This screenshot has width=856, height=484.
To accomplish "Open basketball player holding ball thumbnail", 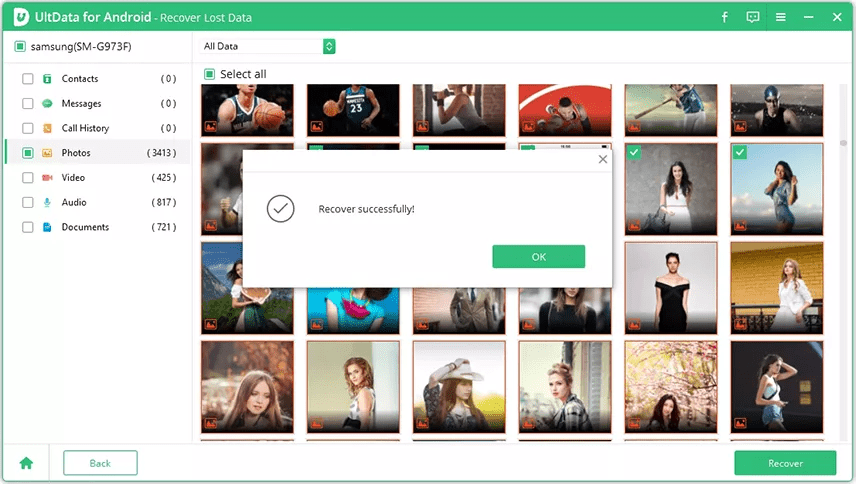I will click(x=247, y=110).
